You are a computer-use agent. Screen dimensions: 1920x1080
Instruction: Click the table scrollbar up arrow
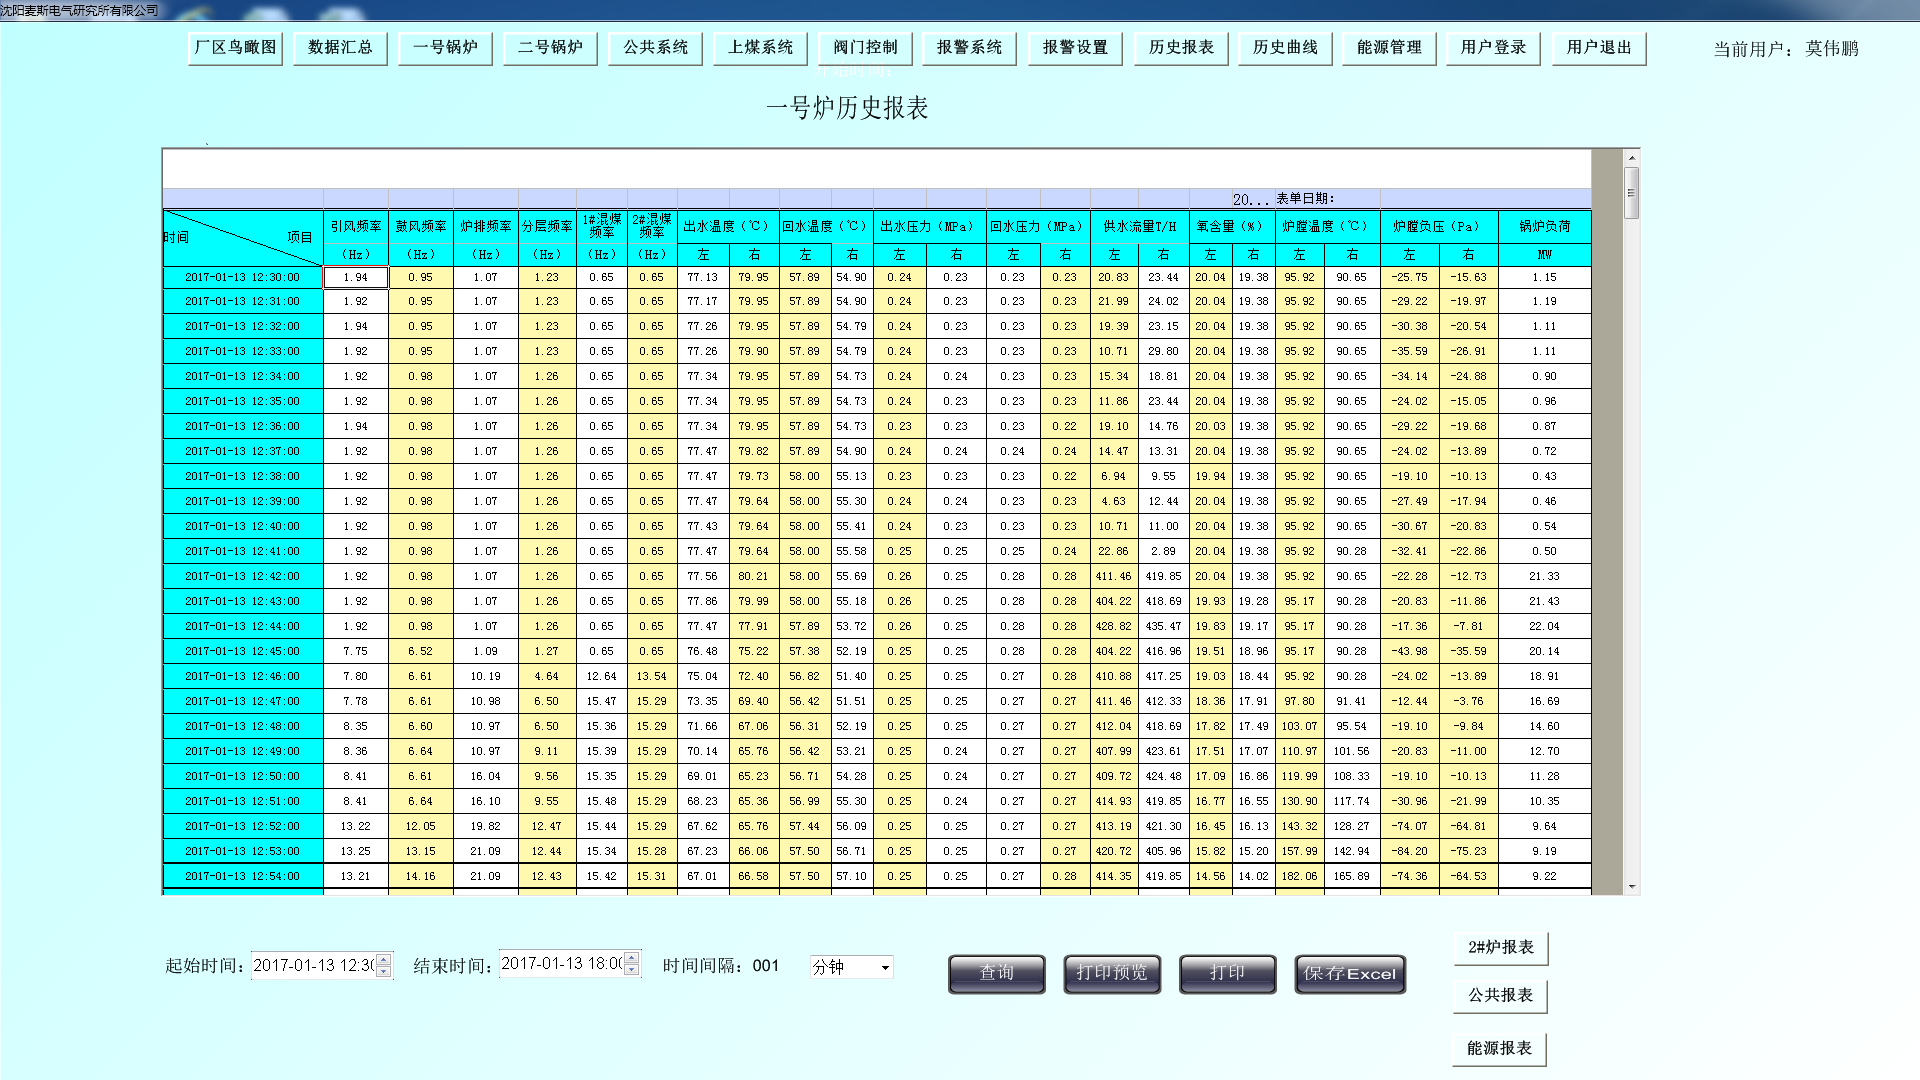pos(1632,158)
